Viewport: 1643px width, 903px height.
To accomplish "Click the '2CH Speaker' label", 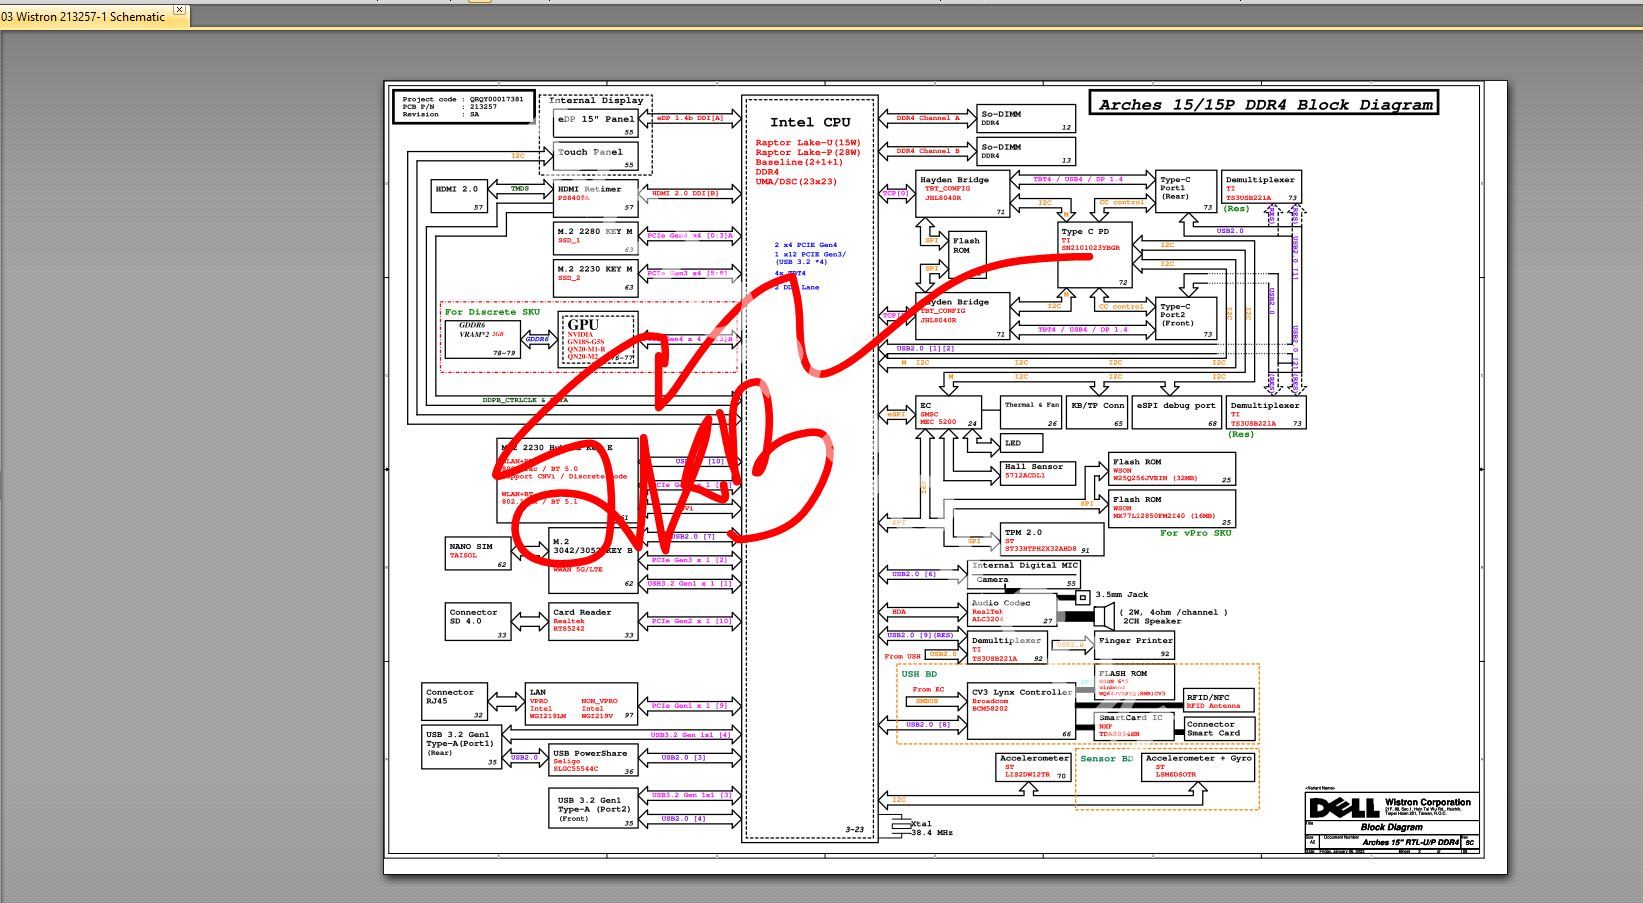I will pyautogui.click(x=1152, y=621).
